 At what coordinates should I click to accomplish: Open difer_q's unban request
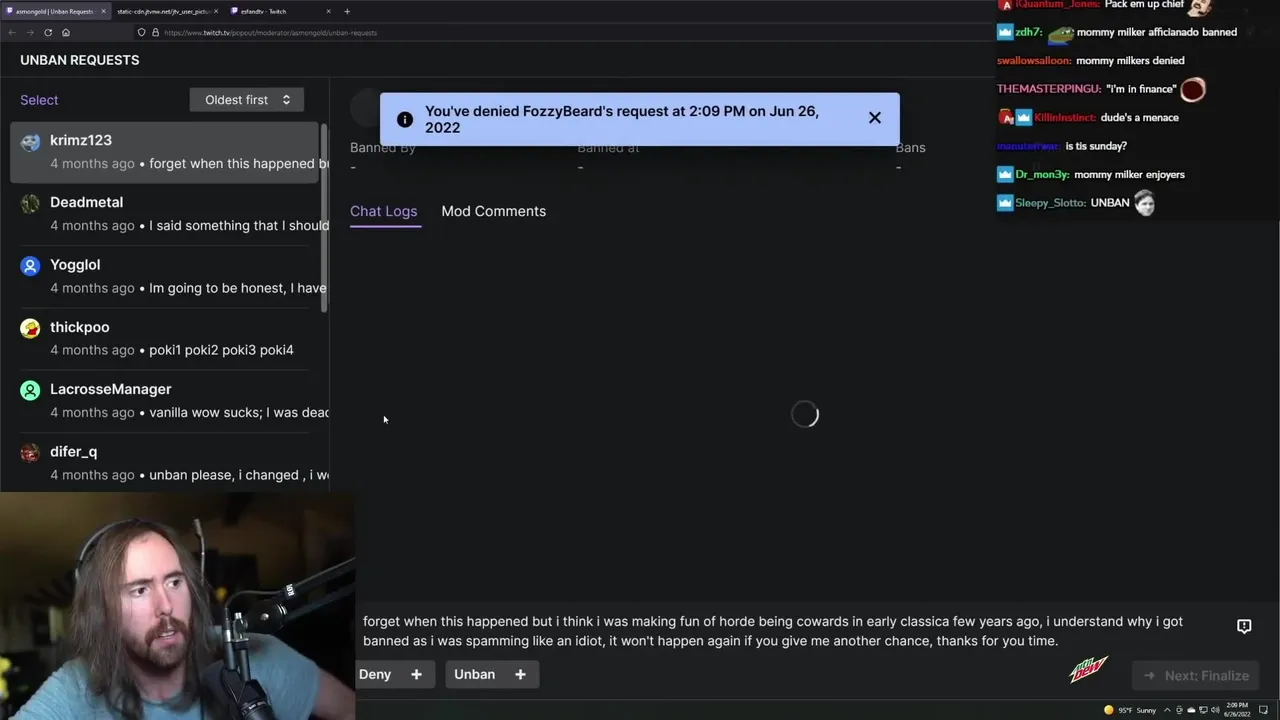coord(165,462)
